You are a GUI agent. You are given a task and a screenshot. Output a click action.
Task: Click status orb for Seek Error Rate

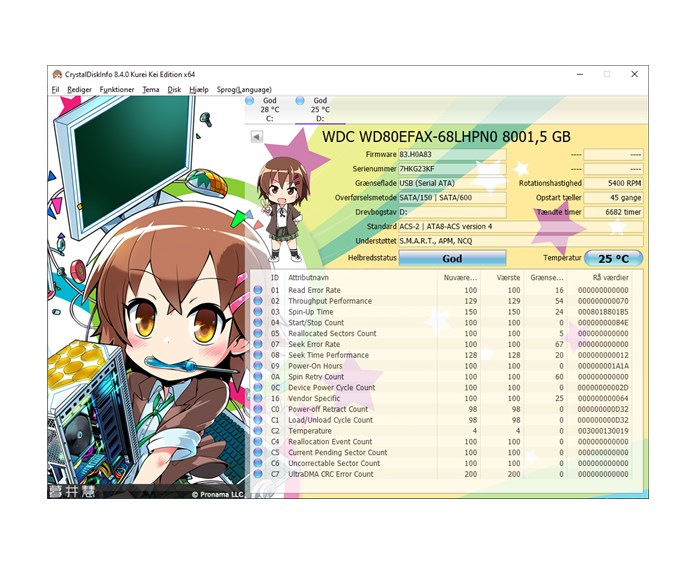coord(258,344)
